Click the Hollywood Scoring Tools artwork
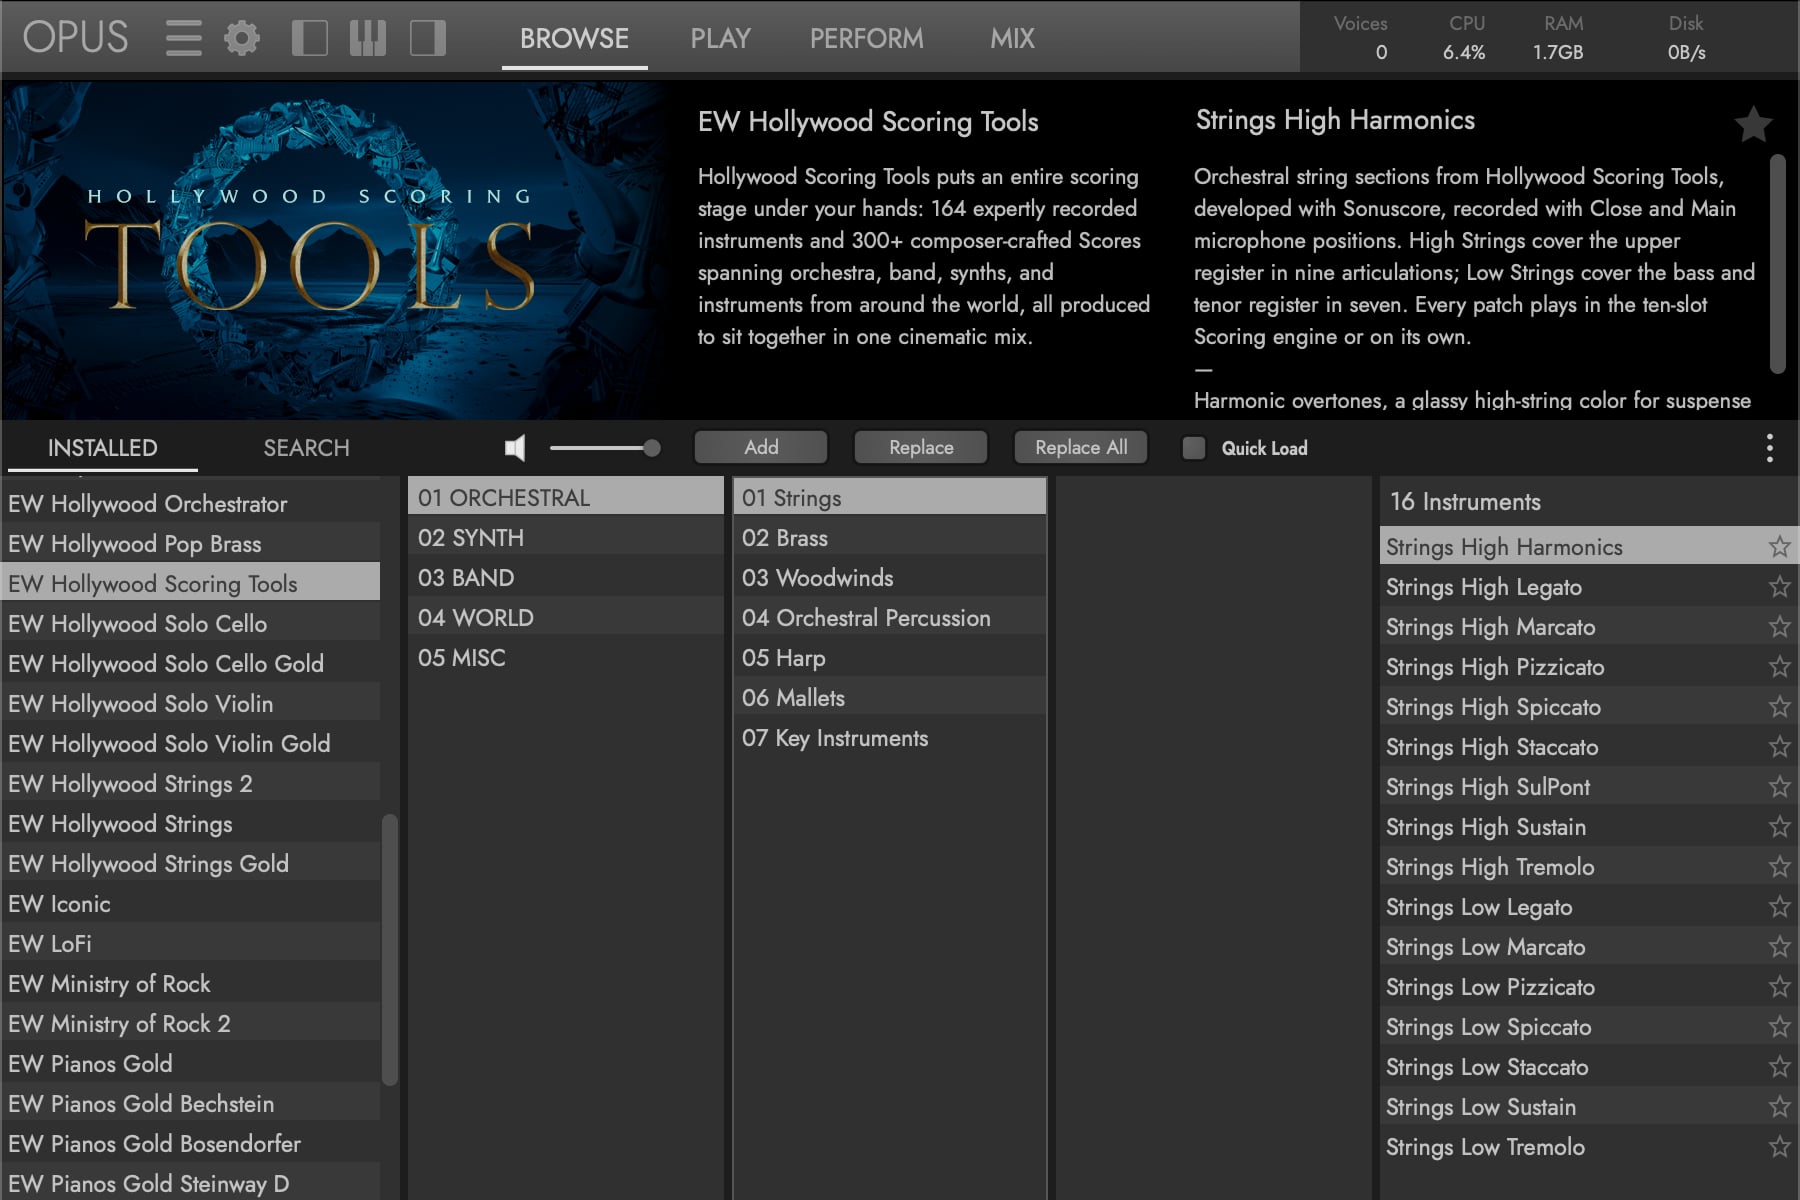This screenshot has width=1800, height=1200. coord(335,250)
